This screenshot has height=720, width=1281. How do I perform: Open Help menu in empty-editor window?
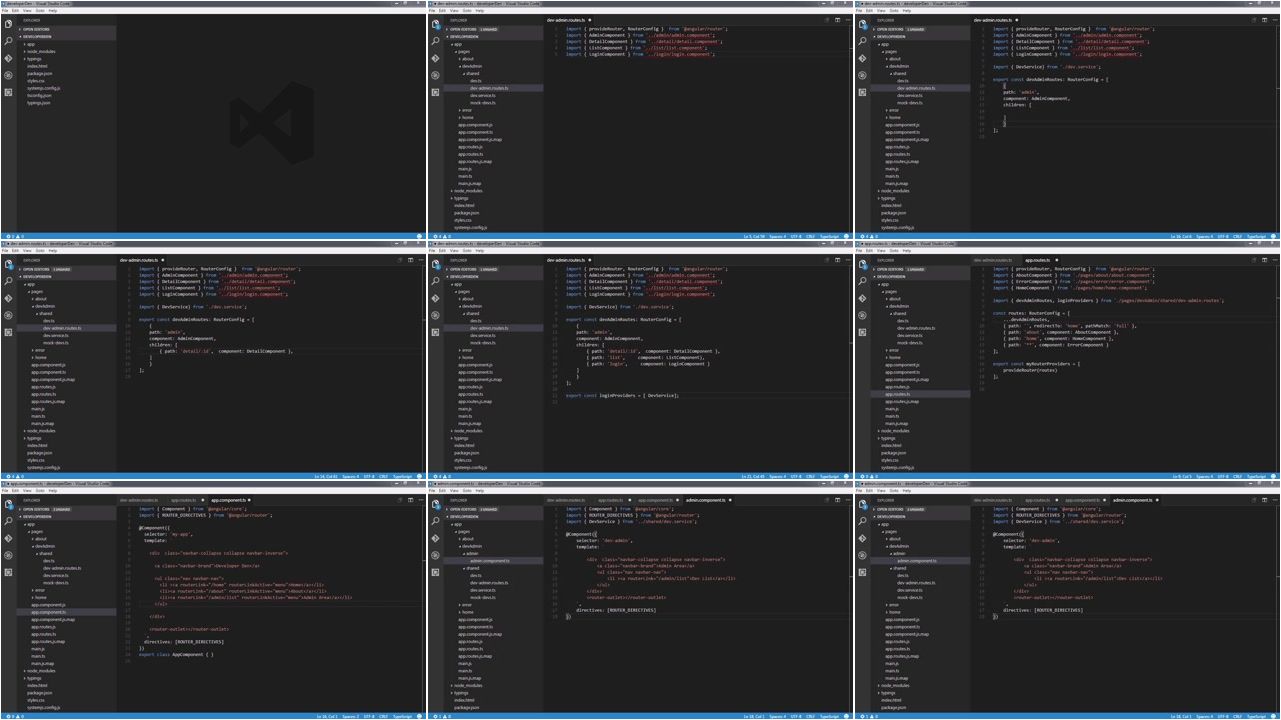pos(53,11)
